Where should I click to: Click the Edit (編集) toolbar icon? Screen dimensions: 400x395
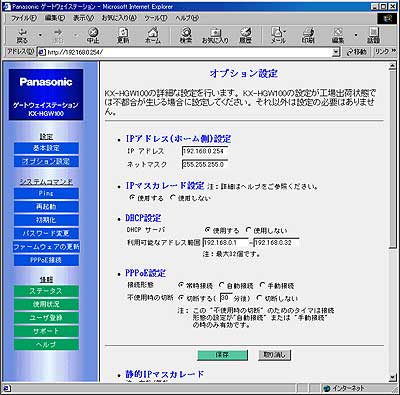pyautogui.click(x=338, y=35)
